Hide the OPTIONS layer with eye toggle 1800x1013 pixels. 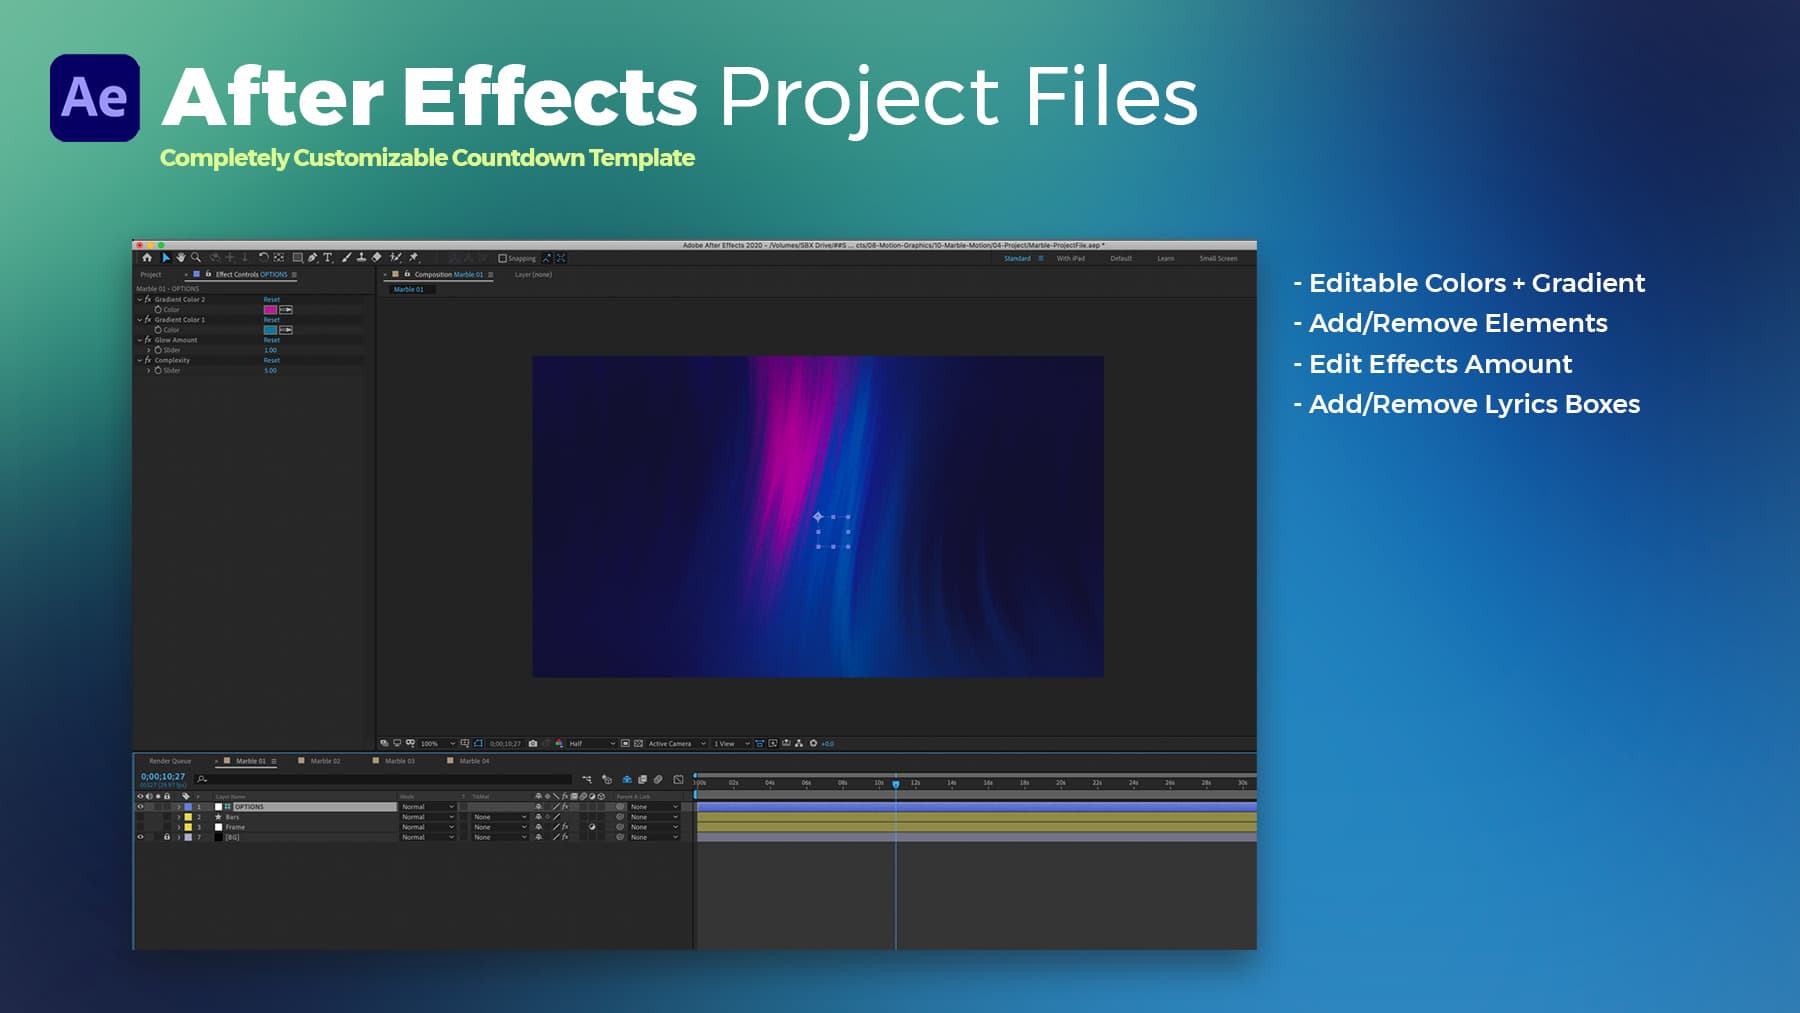(x=140, y=807)
